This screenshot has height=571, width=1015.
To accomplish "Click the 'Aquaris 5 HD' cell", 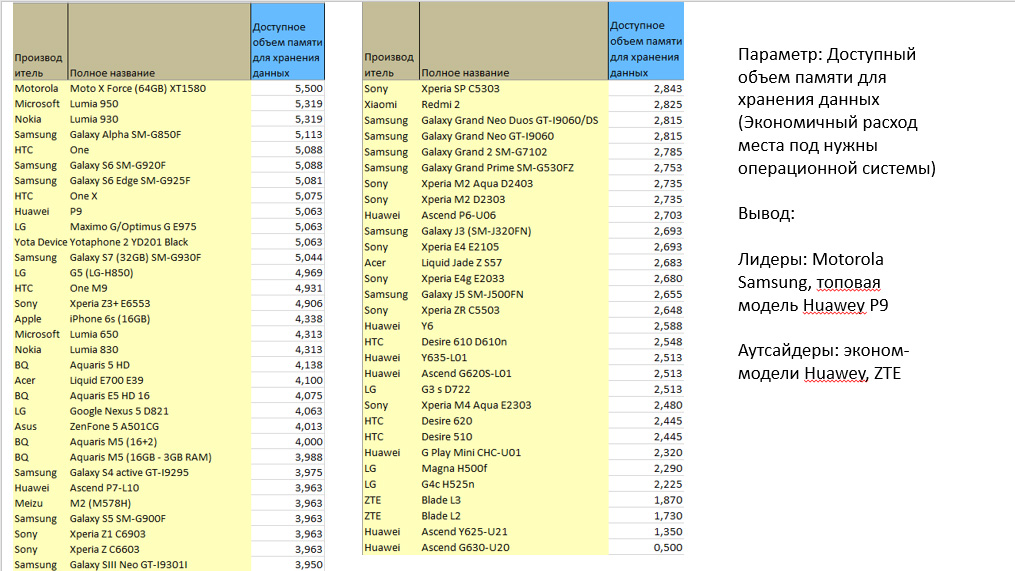I will [159, 365].
